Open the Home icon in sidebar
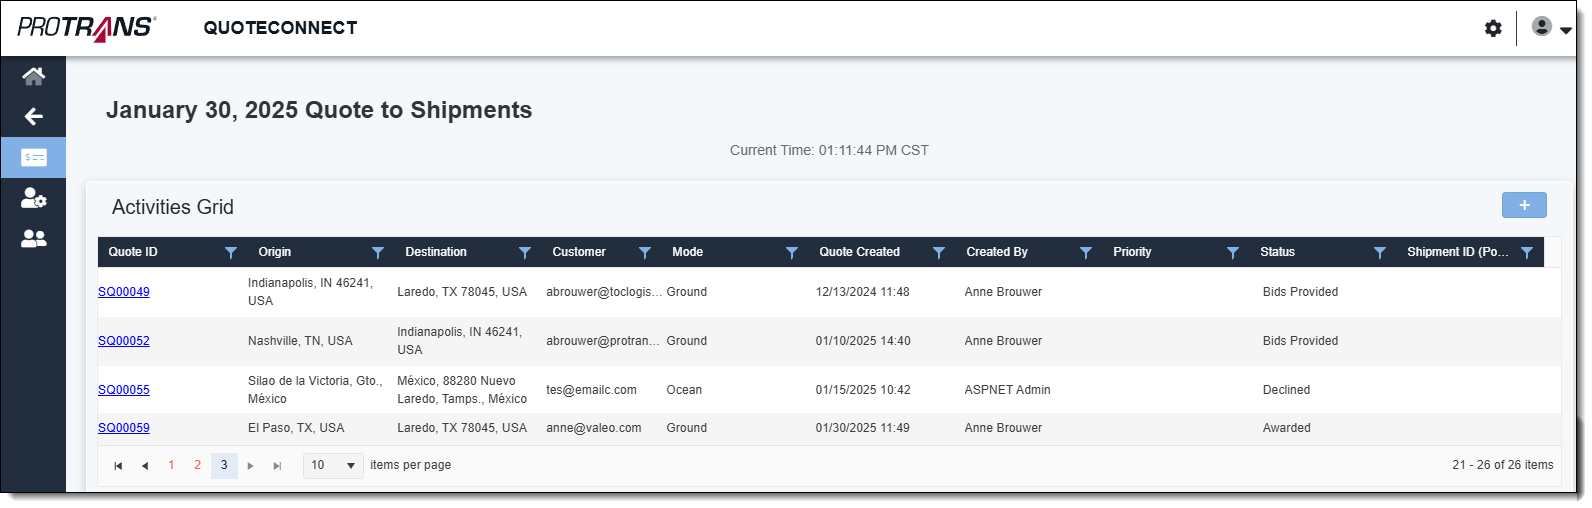Viewport: 1592px width, 508px height. [34, 76]
